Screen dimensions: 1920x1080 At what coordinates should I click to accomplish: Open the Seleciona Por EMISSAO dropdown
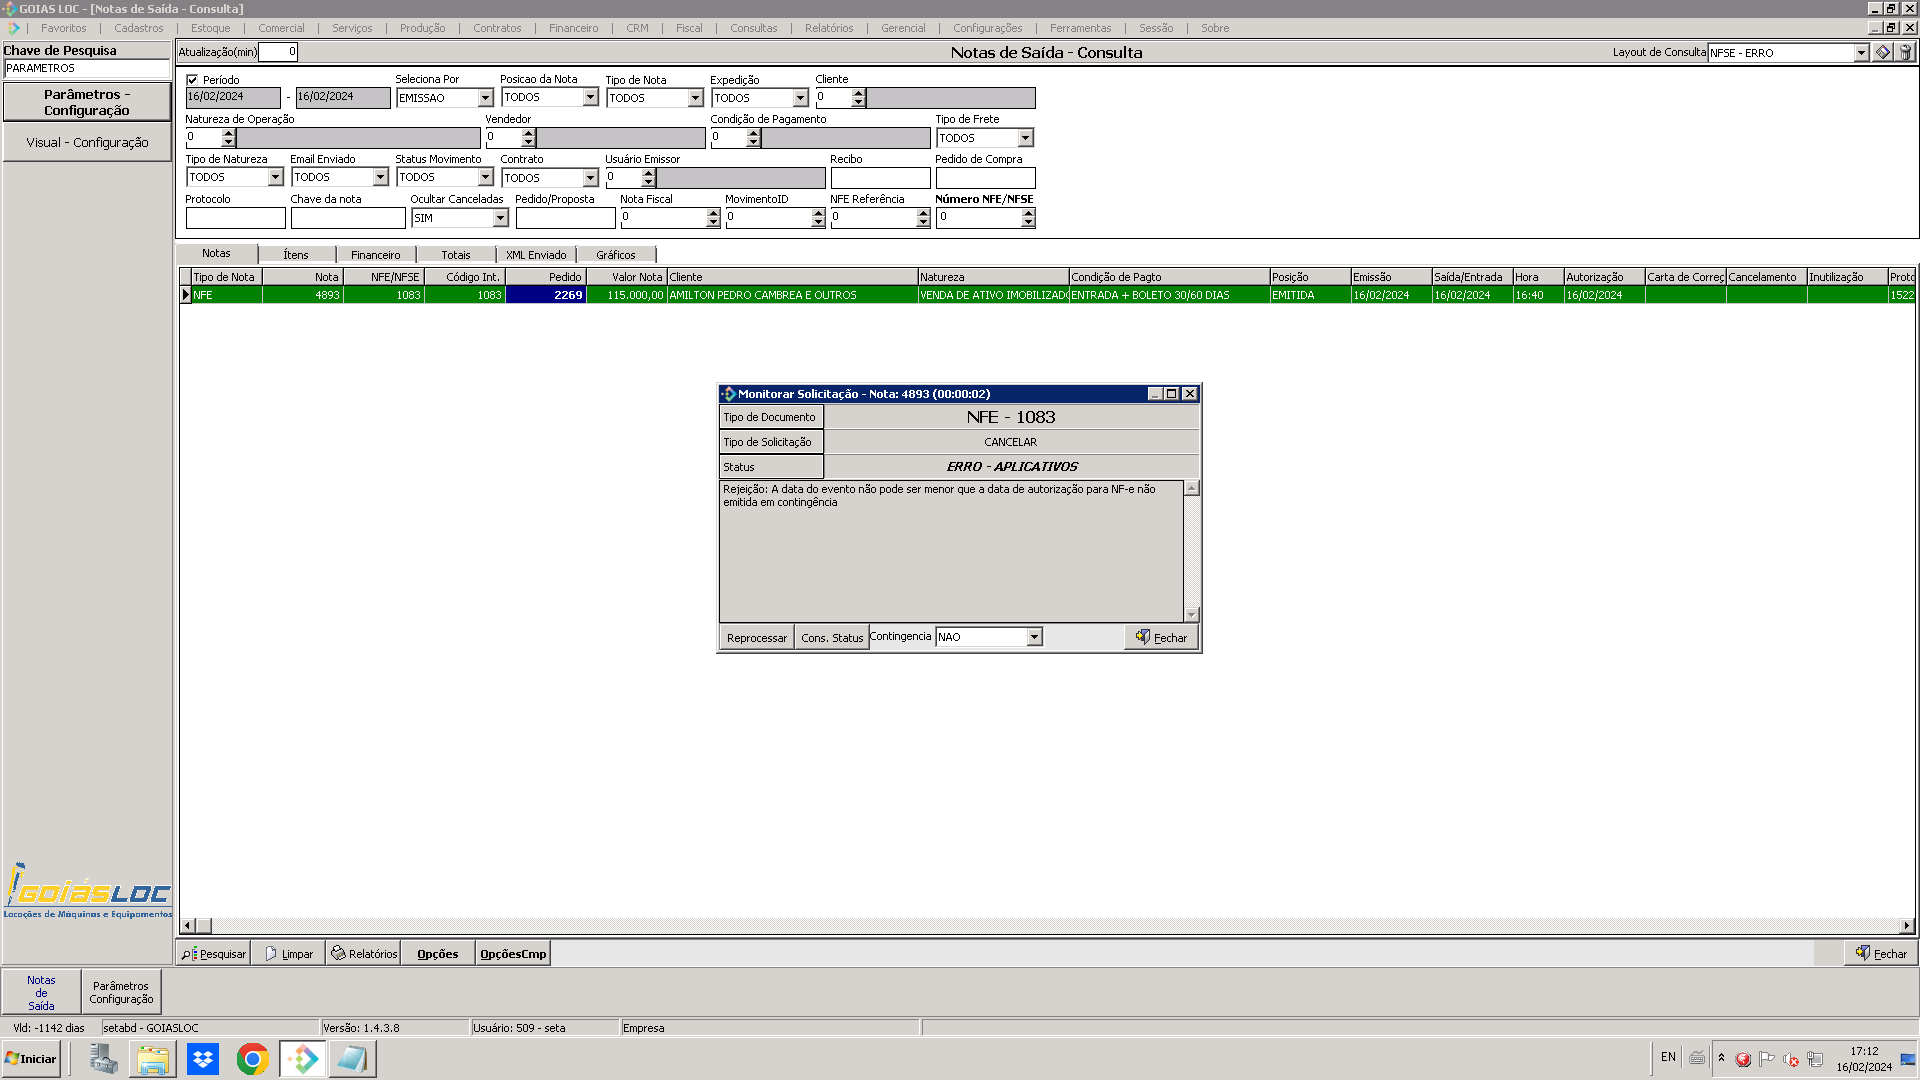point(485,98)
